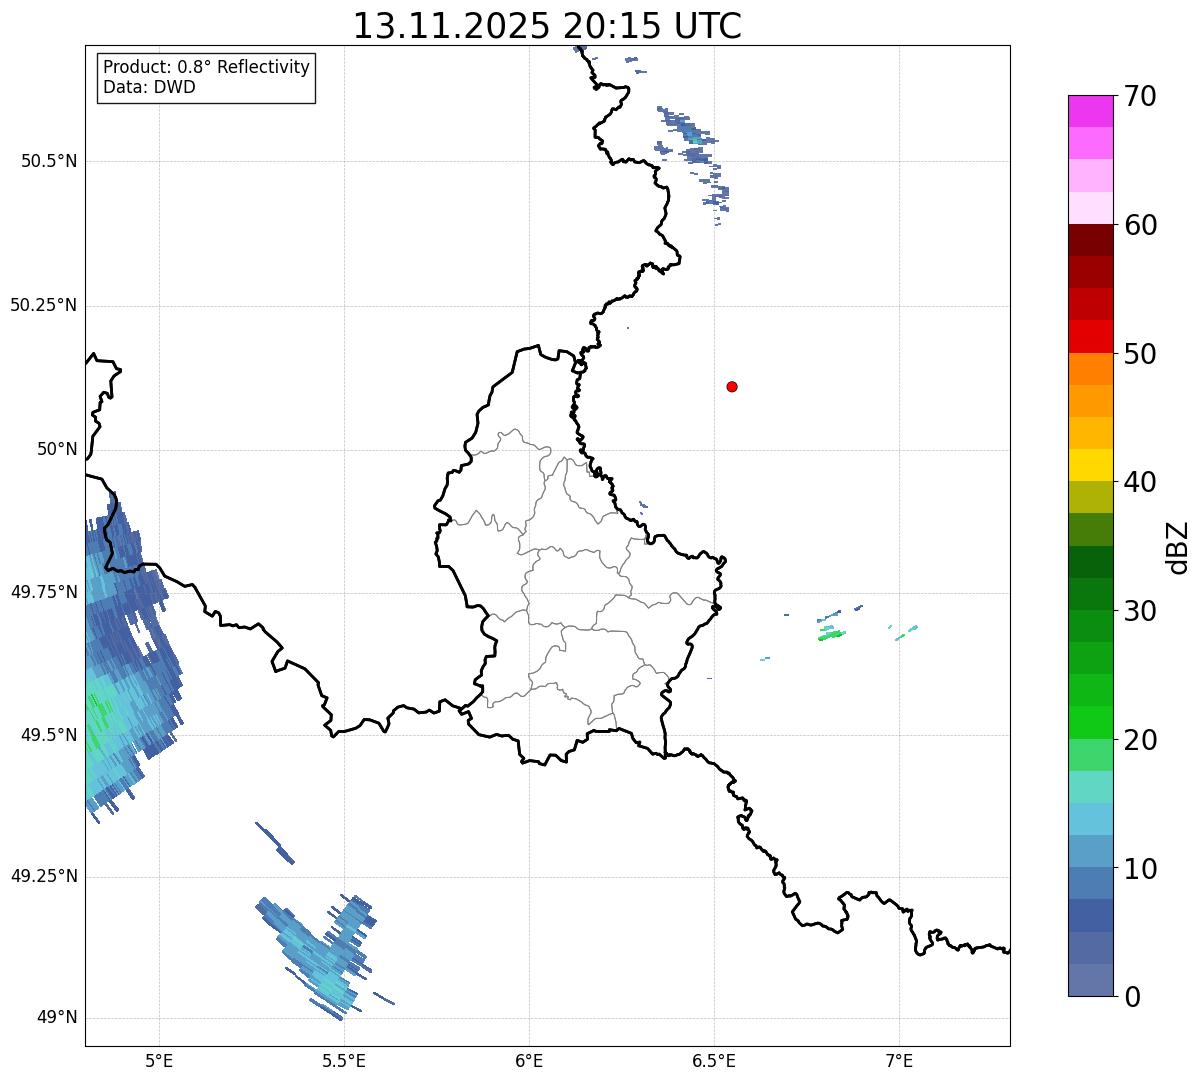The height and width of the screenshot is (1081, 1202).
Task: Click the bright green echo east of Luxembourg
Action: (831, 634)
